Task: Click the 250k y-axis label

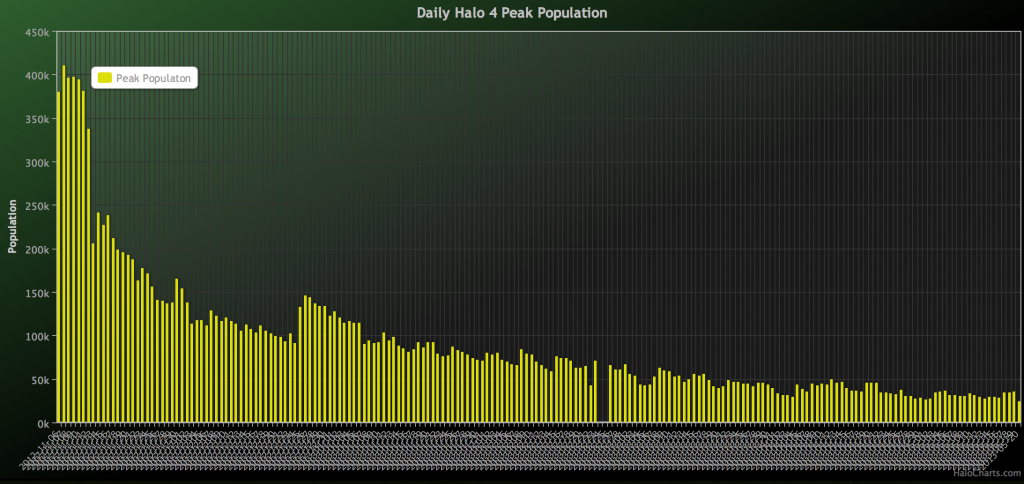Action: click(x=37, y=206)
